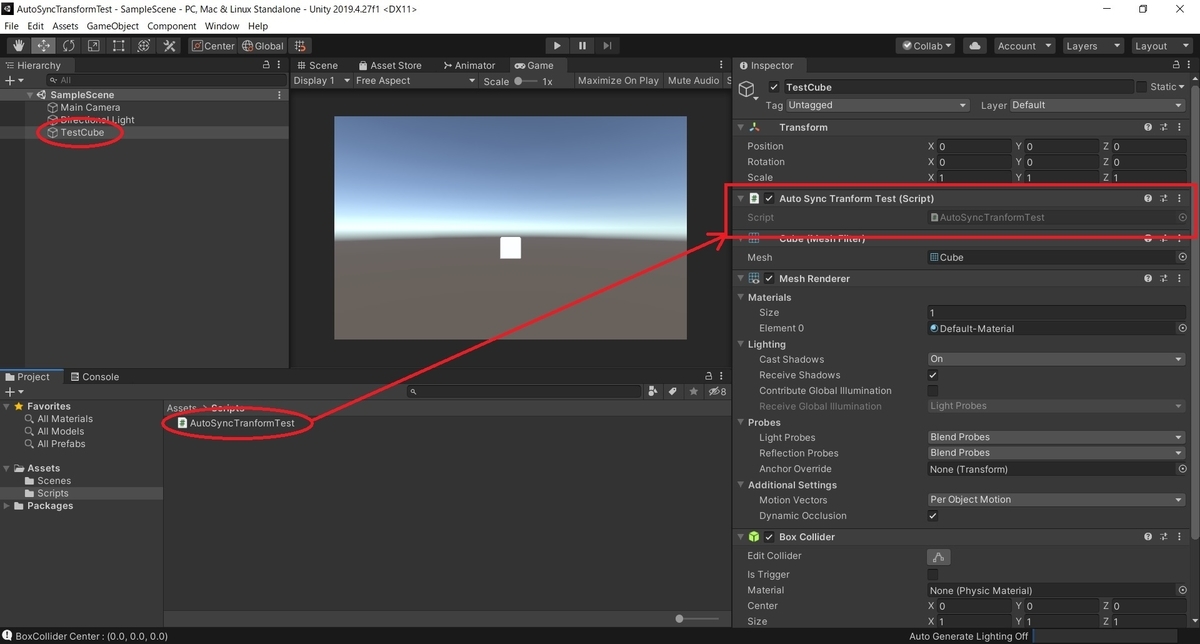
Task: Search by label in Project panel
Action: click(x=673, y=392)
